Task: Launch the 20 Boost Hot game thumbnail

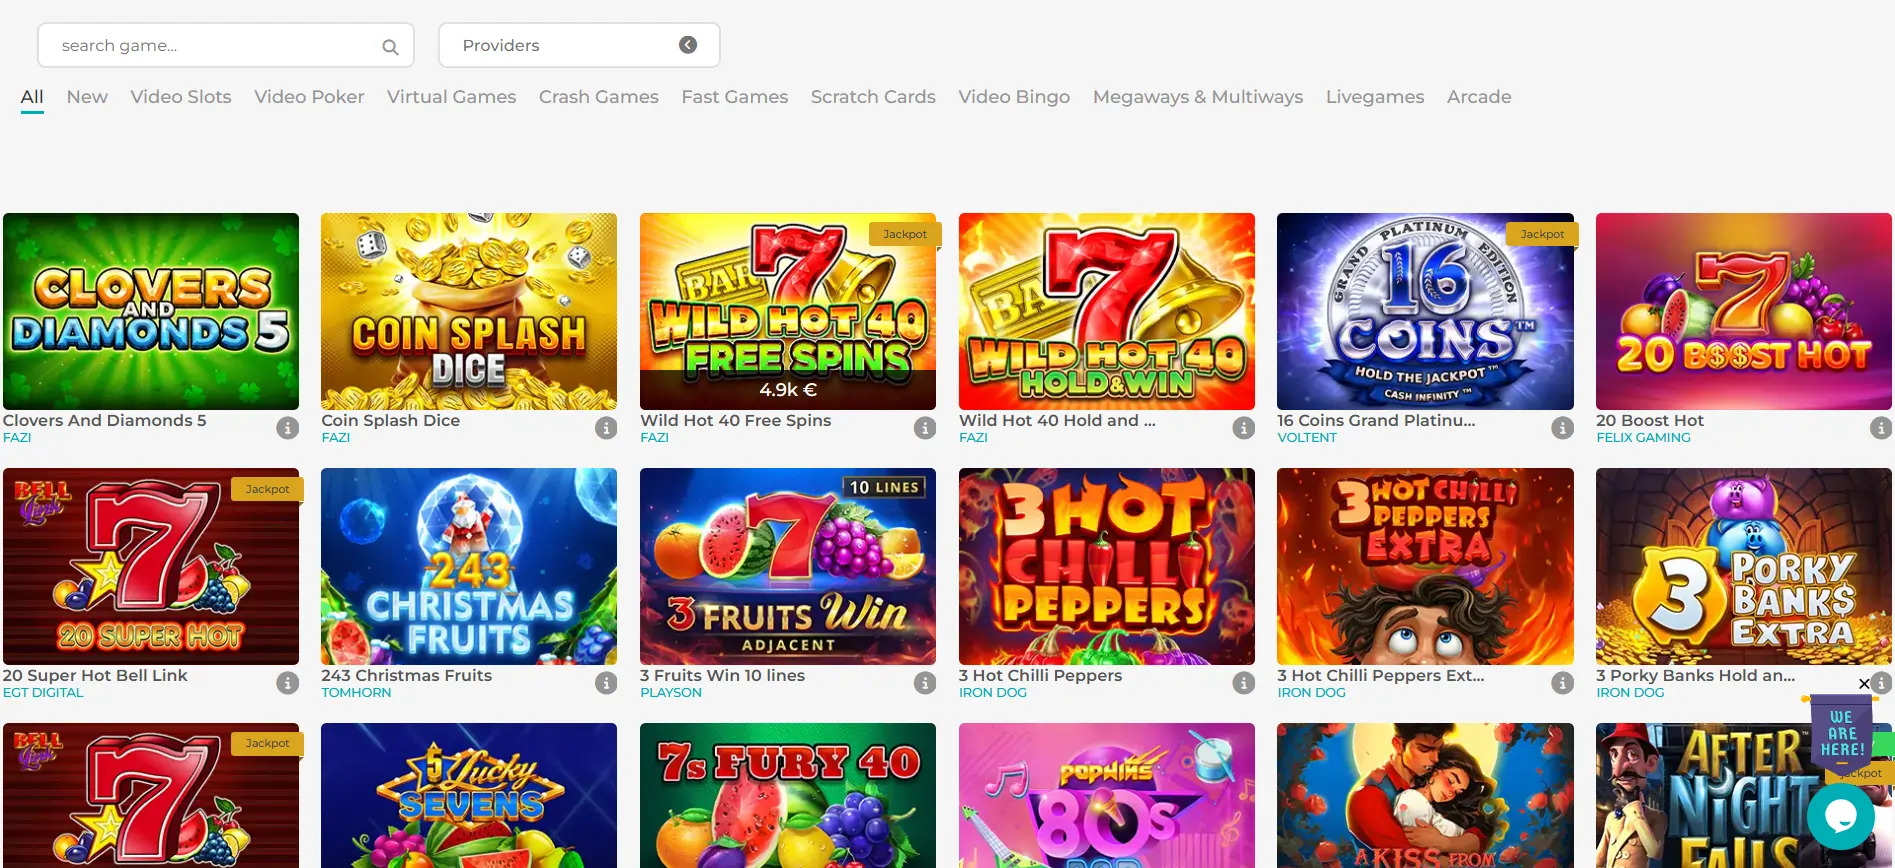Action: (1743, 311)
